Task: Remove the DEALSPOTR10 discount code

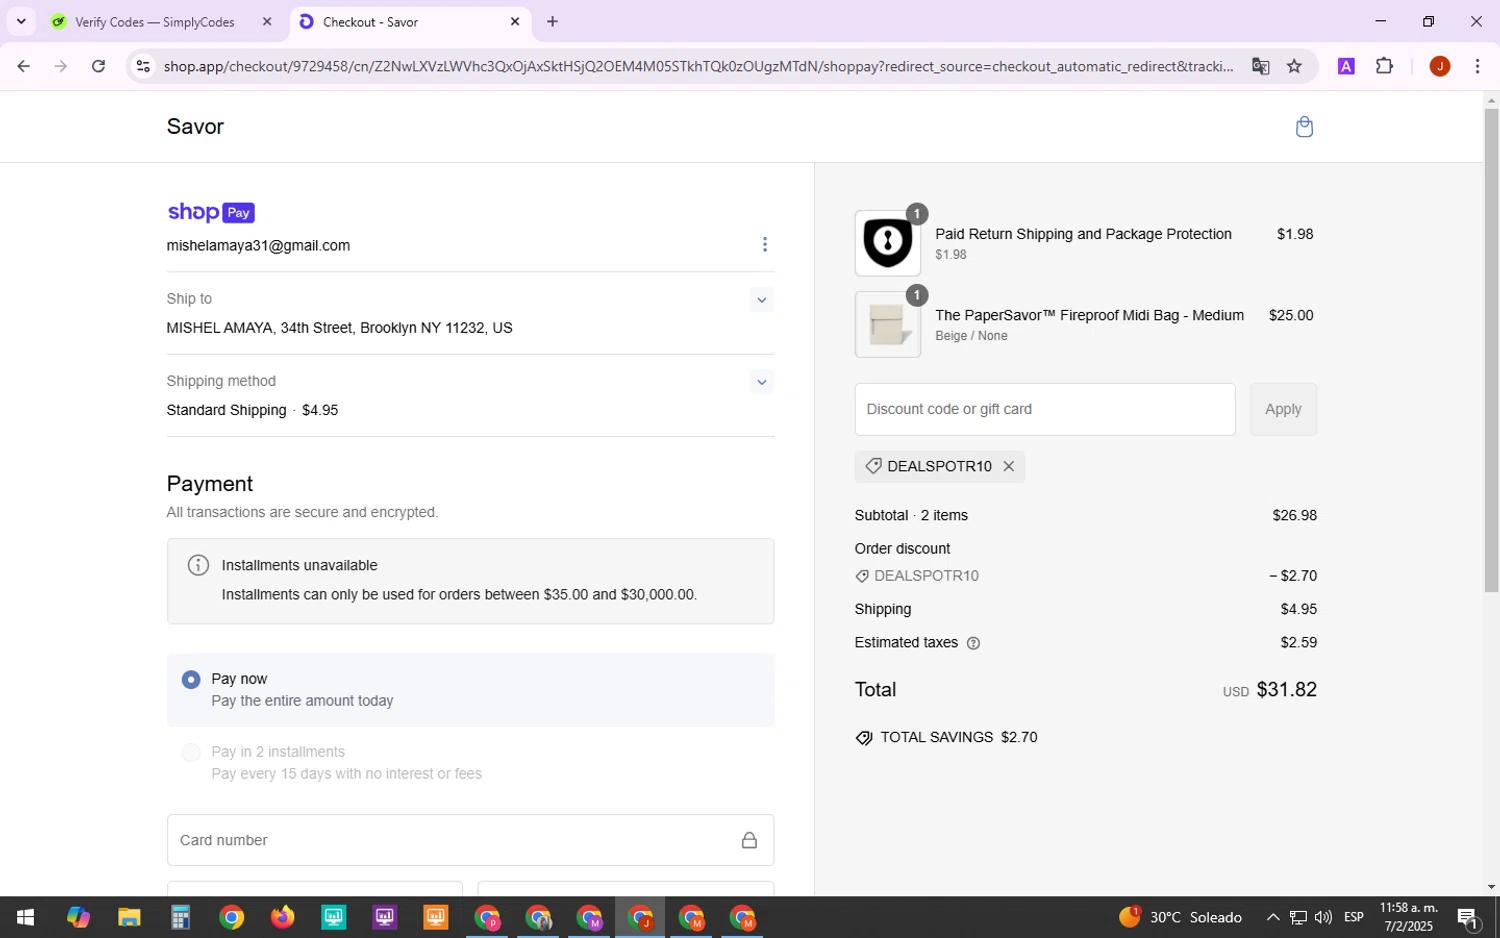Action: click(1009, 466)
